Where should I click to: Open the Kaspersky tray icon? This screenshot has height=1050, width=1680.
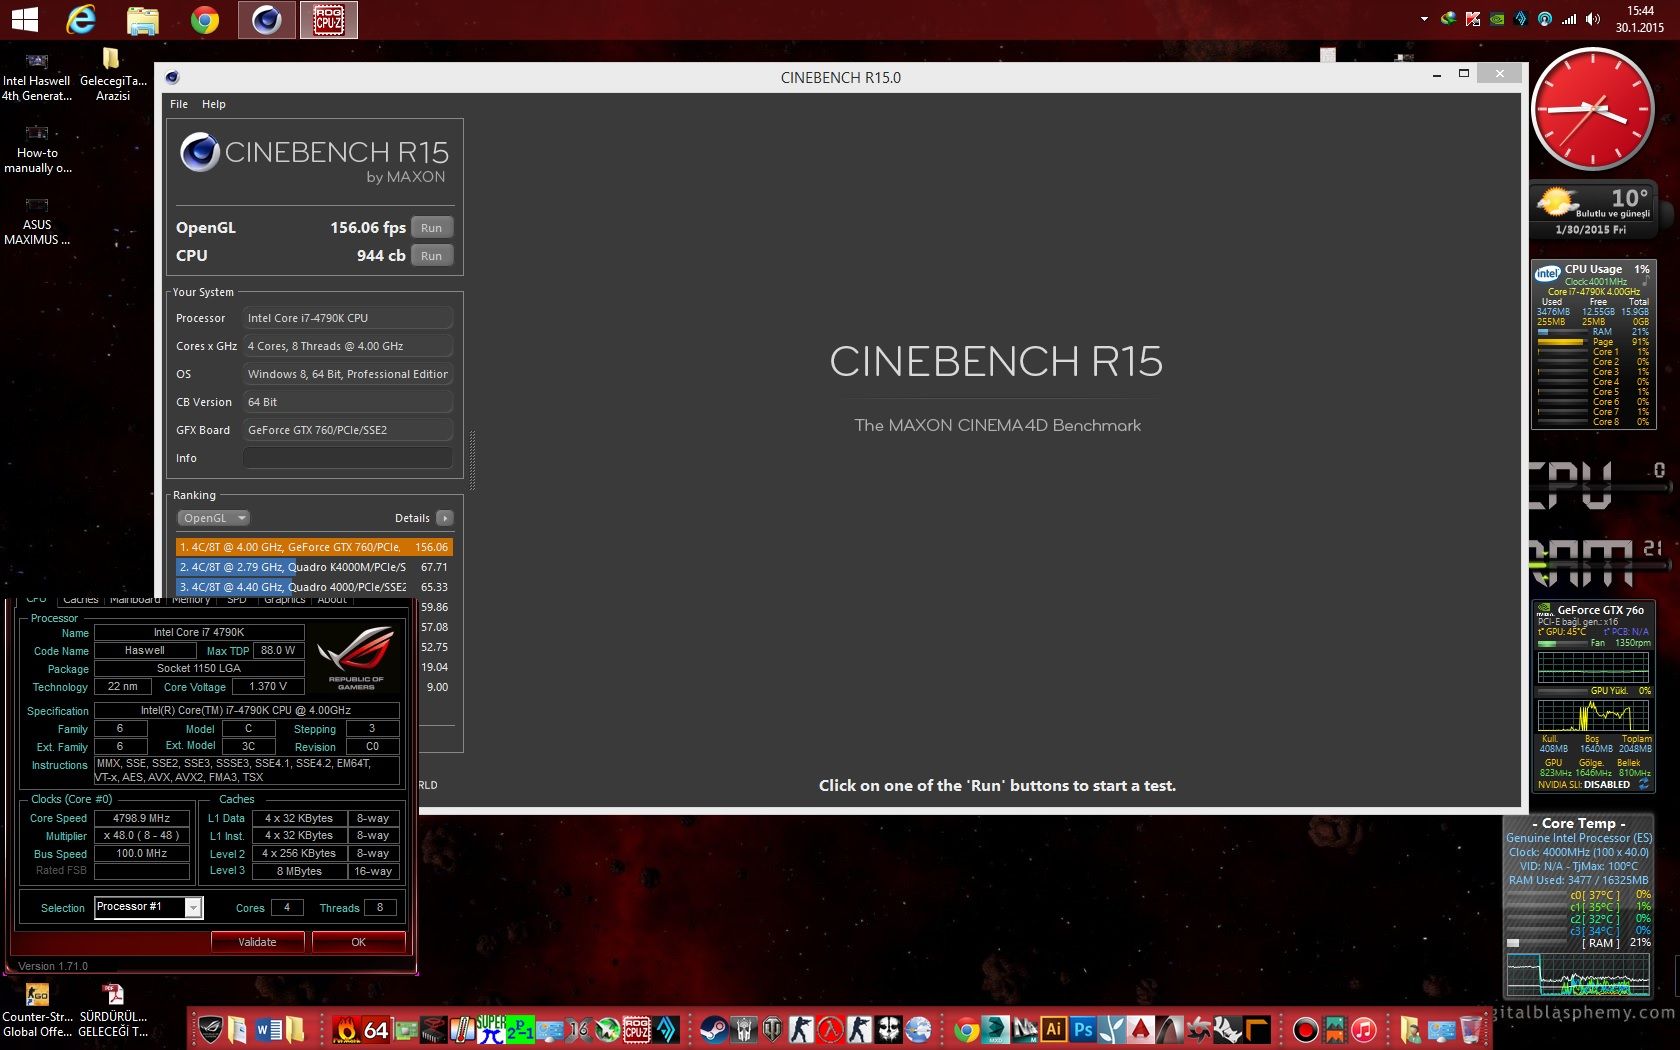pos(1472,19)
